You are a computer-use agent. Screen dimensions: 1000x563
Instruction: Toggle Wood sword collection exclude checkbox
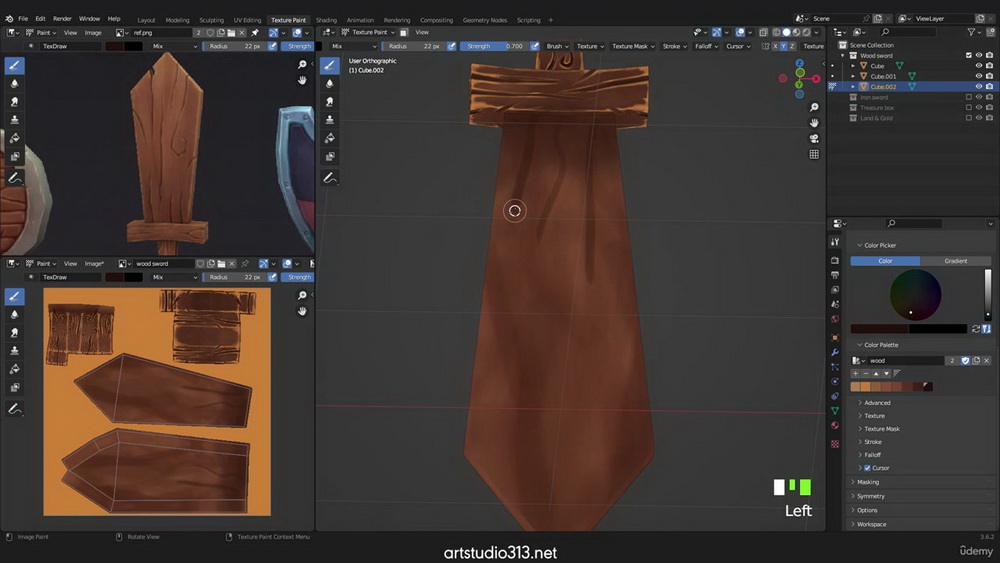coord(969,55)
